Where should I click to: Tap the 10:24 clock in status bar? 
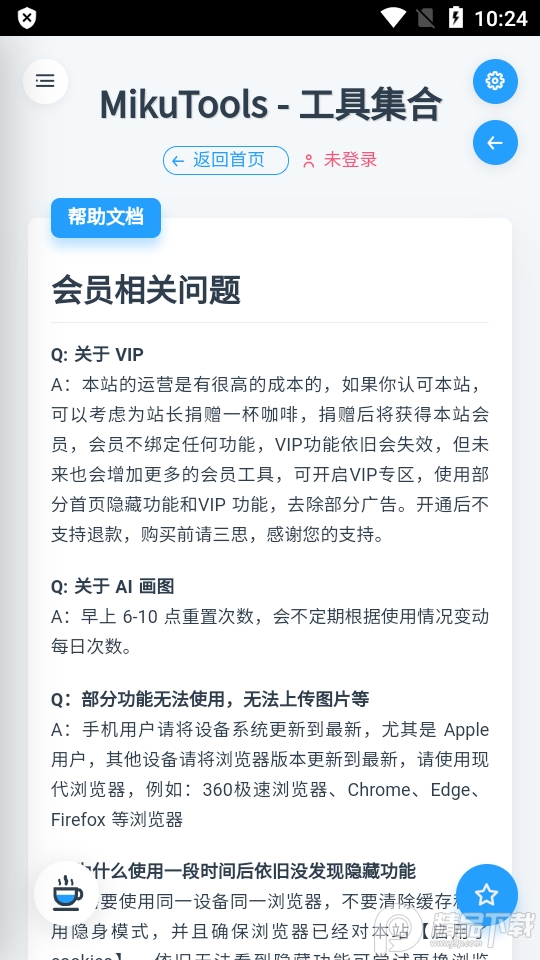[x=501, y=18]
